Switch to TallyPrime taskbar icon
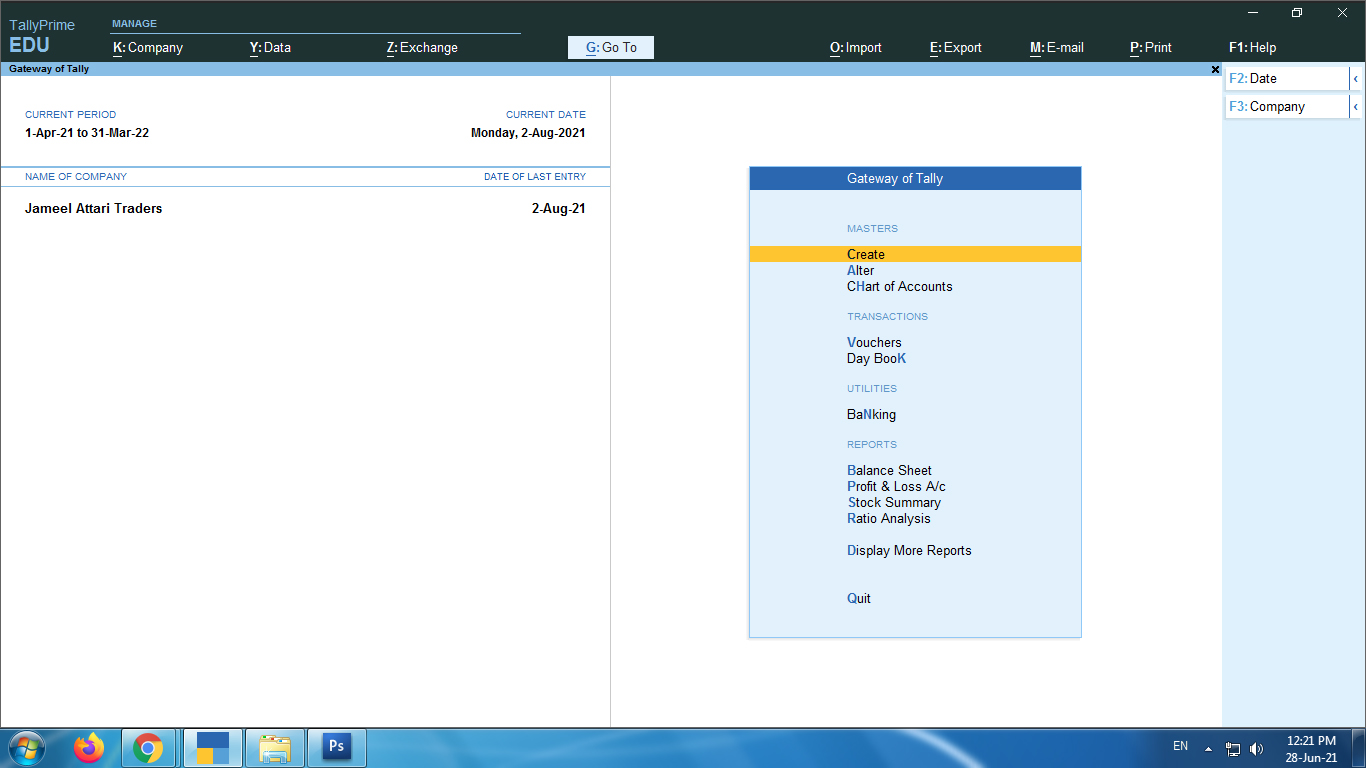The image size is (1366, 768). [x=212, y=748]
